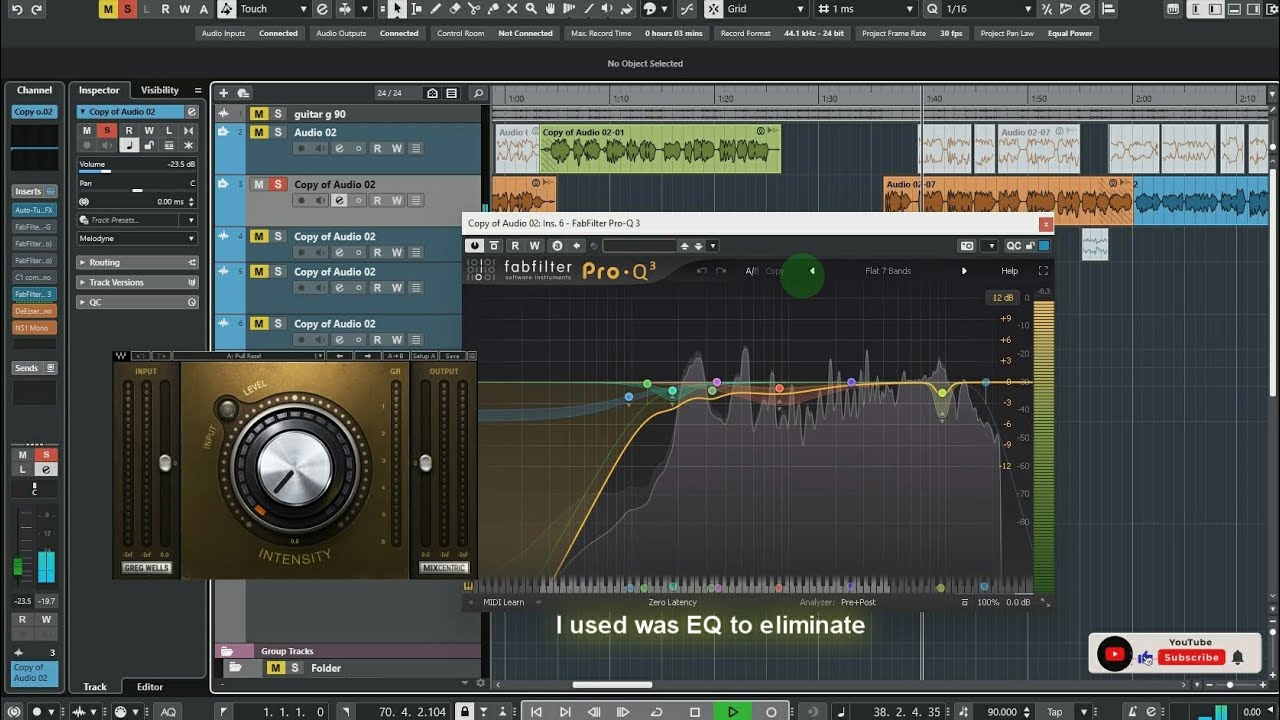Switch to the Visibility tab
Screen dimensions: 1280x720
tap(160, 90)
